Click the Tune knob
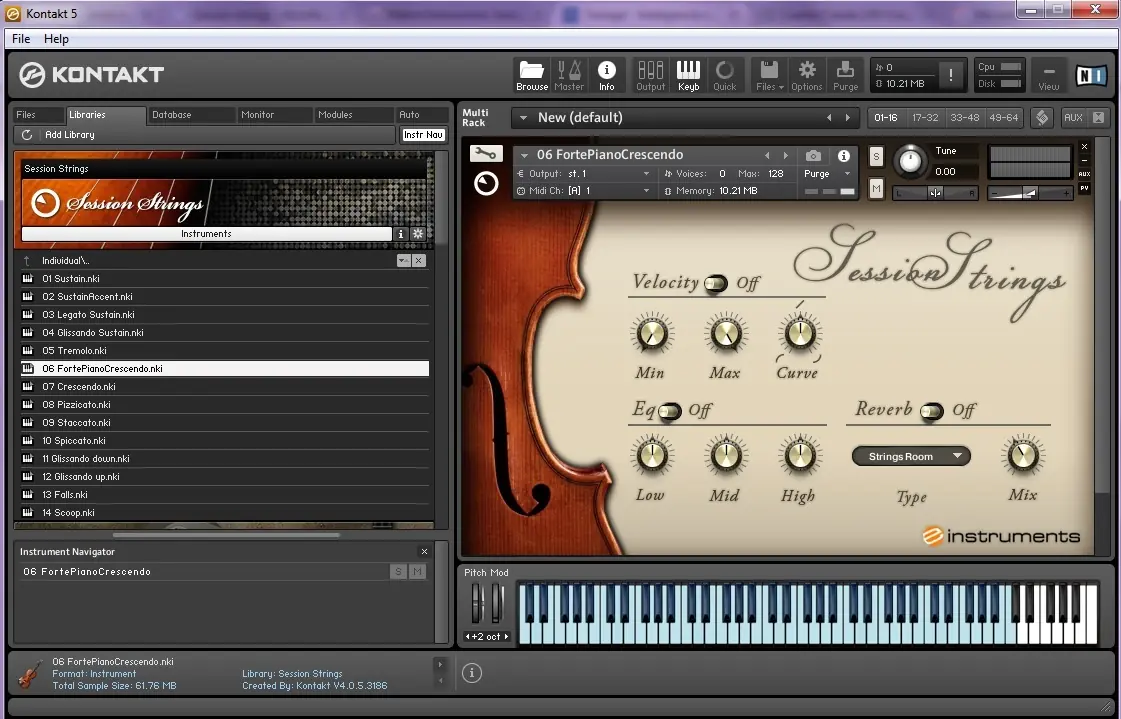Image resolution: width=1121 pixels, height=719 pixels. coord(910,161)
